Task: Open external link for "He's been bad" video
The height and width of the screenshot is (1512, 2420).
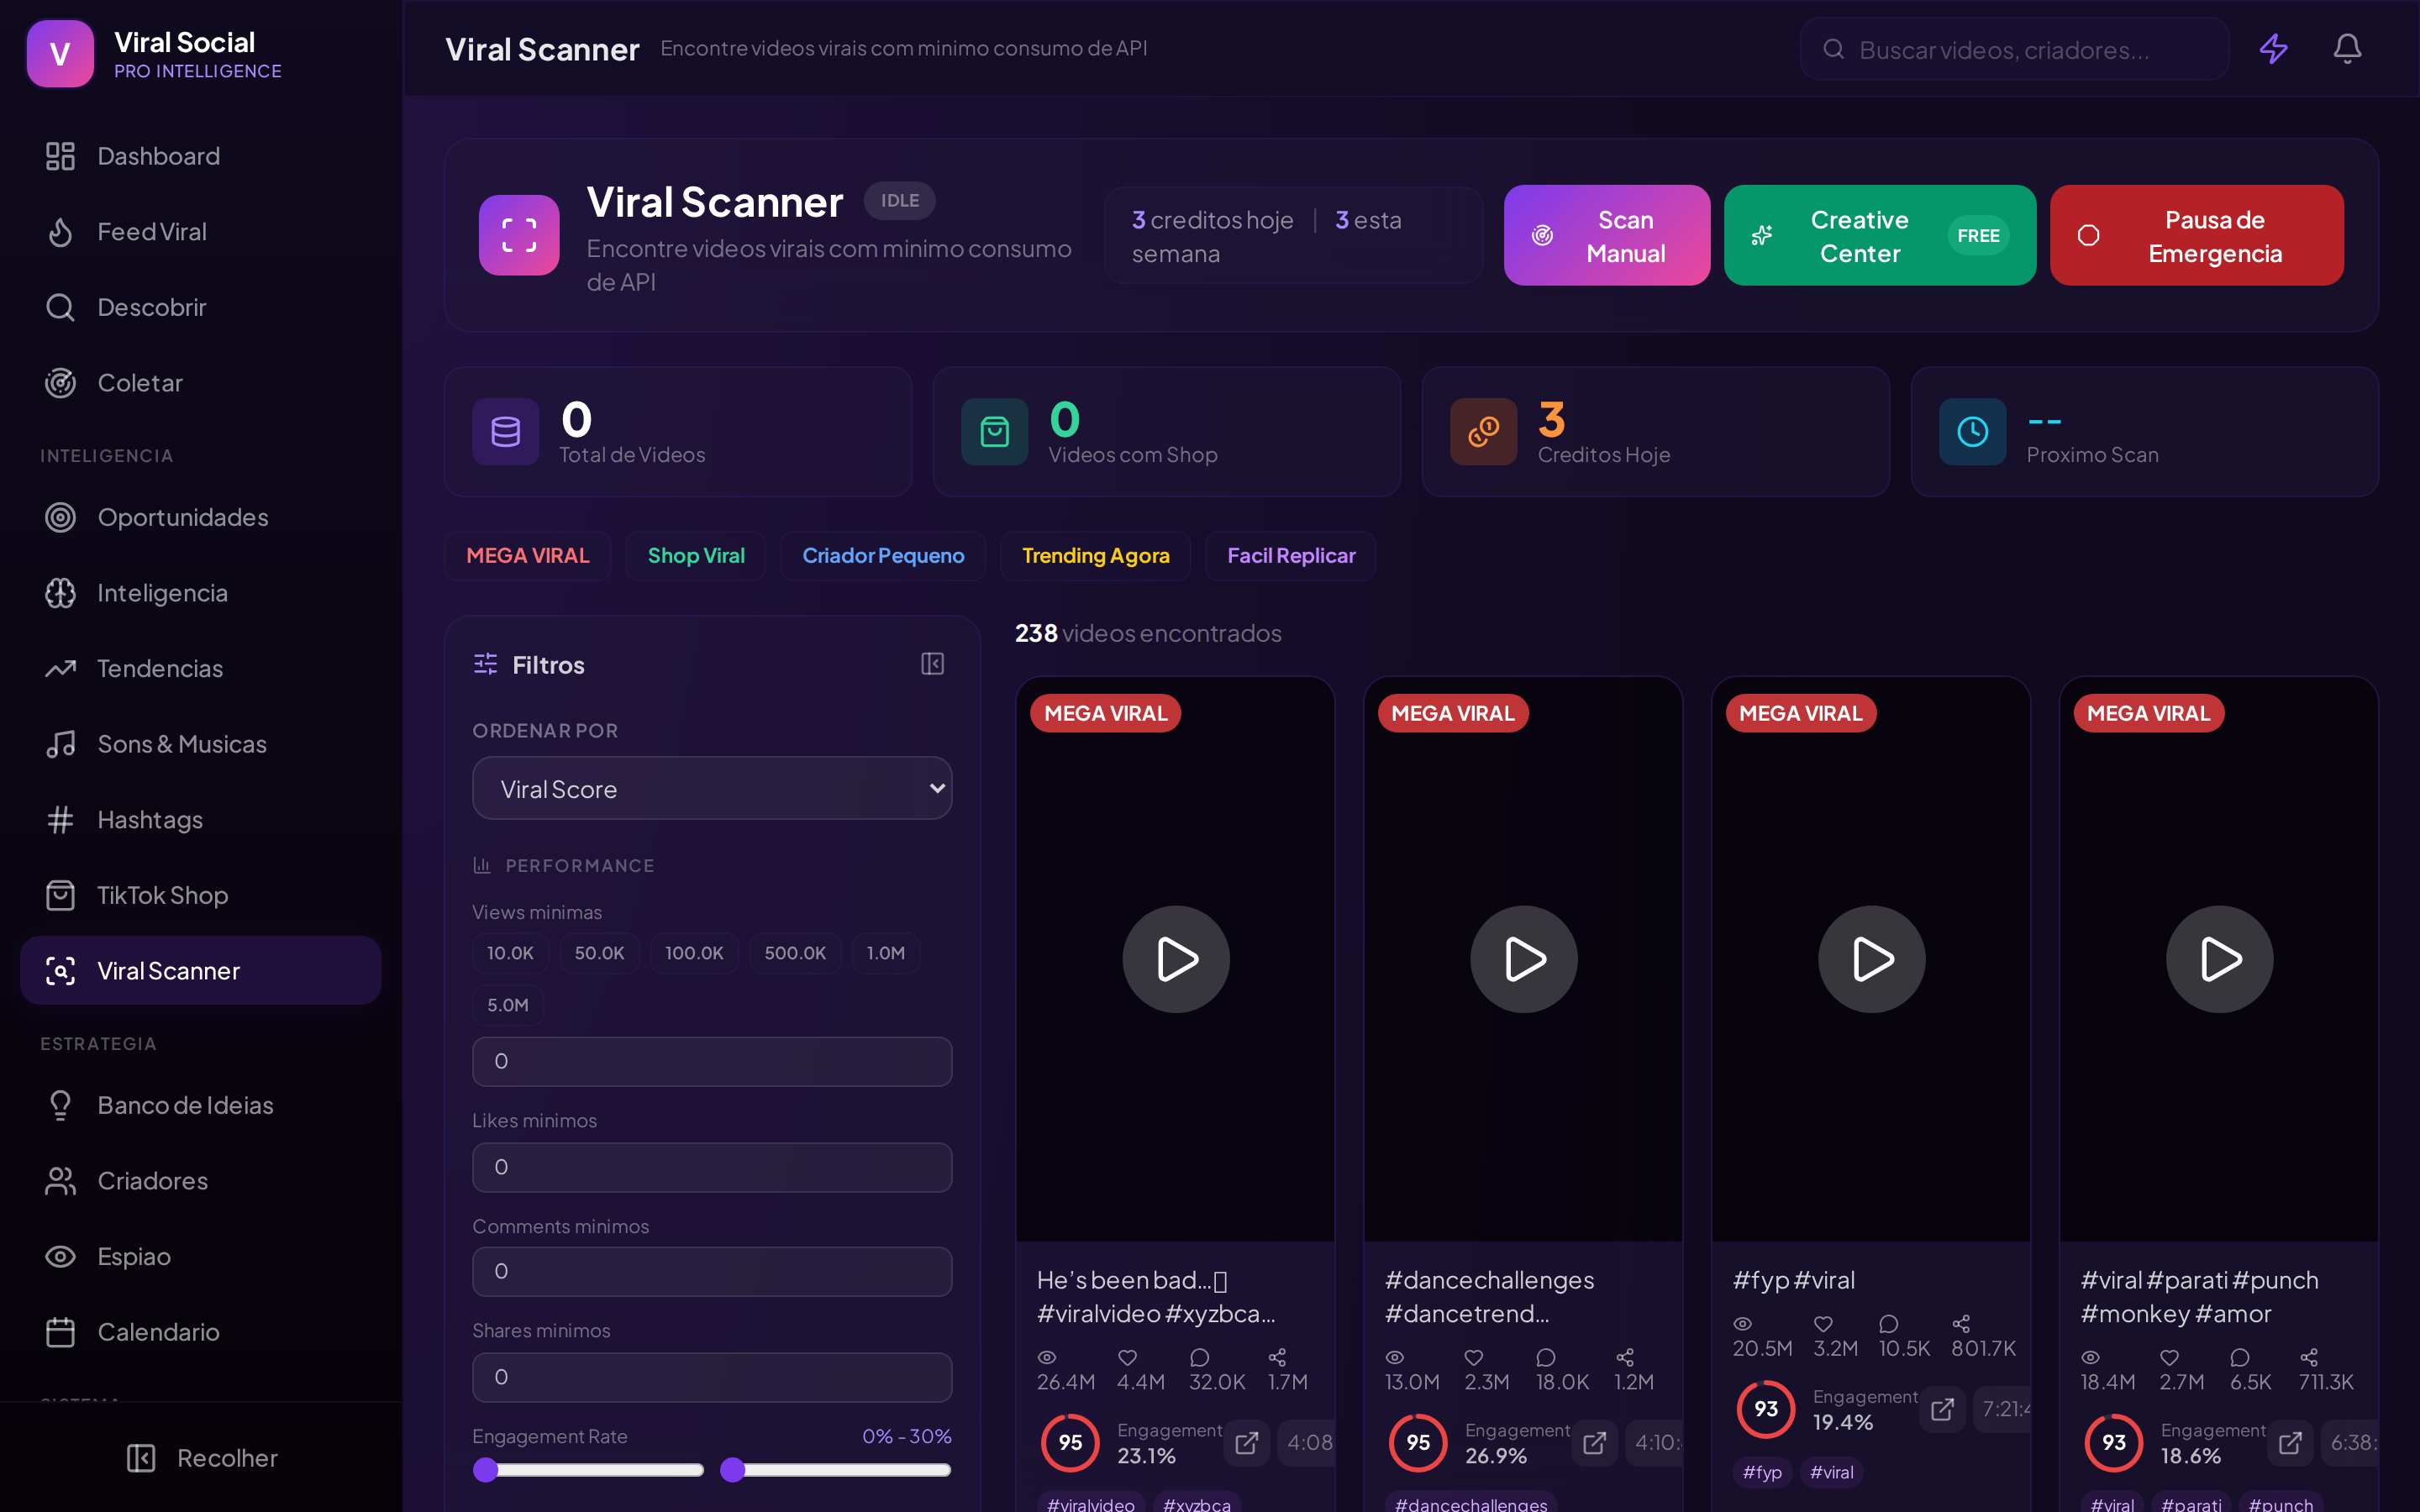Action: pyautogui.click(x=1246, y=1443)
